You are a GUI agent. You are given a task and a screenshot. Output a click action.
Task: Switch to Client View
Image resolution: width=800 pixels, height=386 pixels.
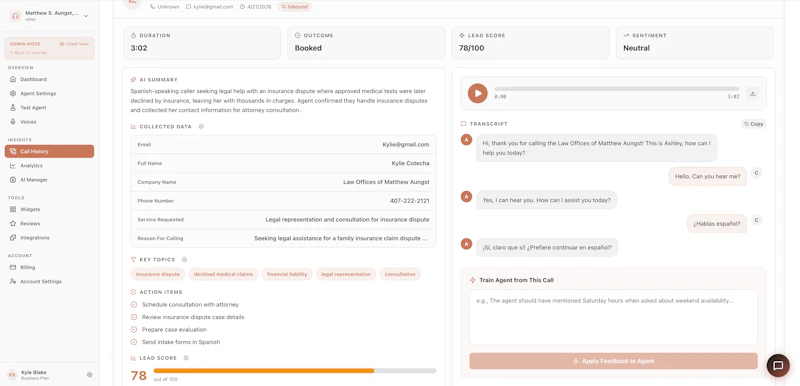click(x=74, y=44)
